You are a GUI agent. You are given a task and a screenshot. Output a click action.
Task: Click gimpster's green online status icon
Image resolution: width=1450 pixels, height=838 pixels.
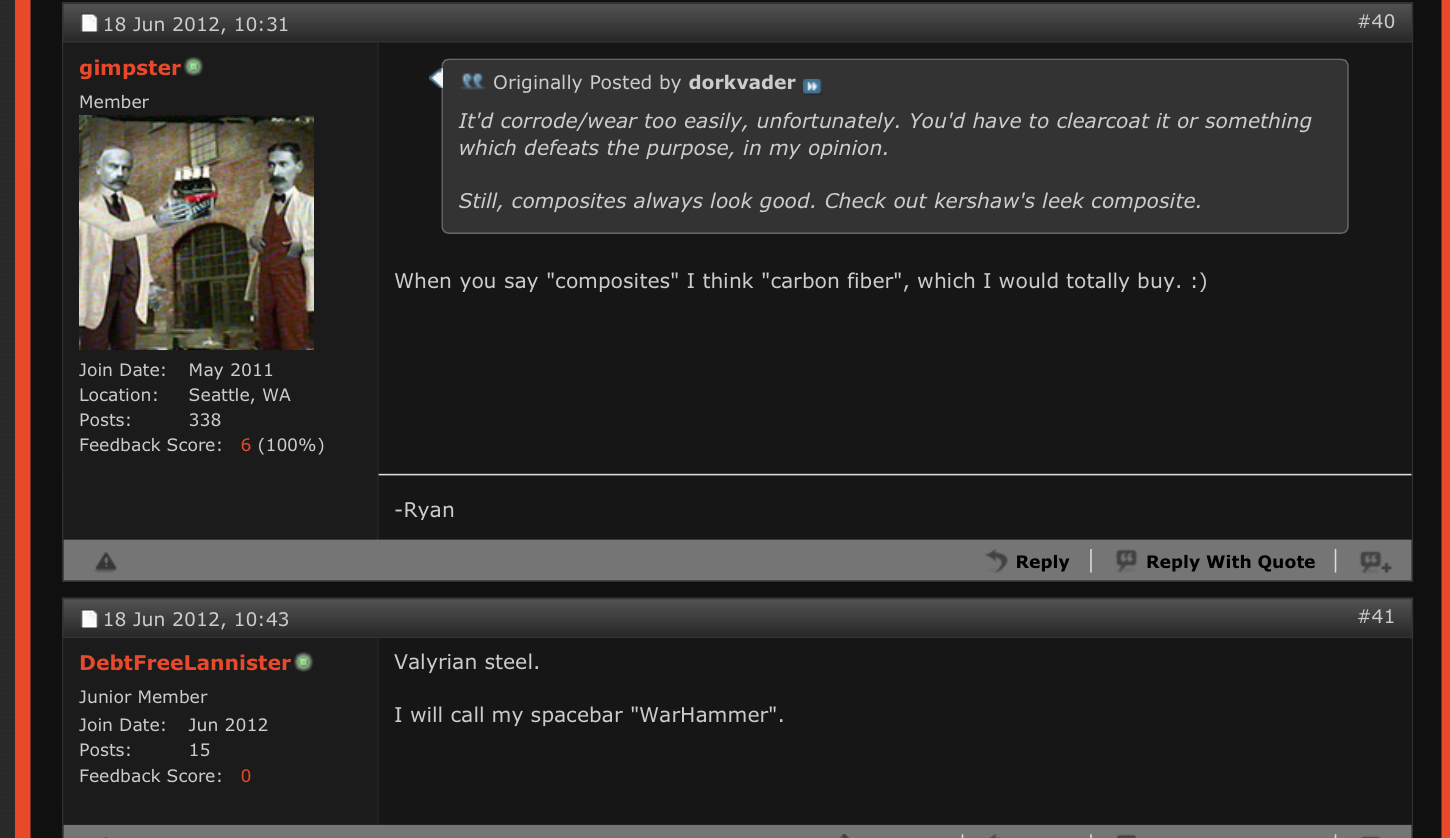pyautogui.click(x=194, y=67)
